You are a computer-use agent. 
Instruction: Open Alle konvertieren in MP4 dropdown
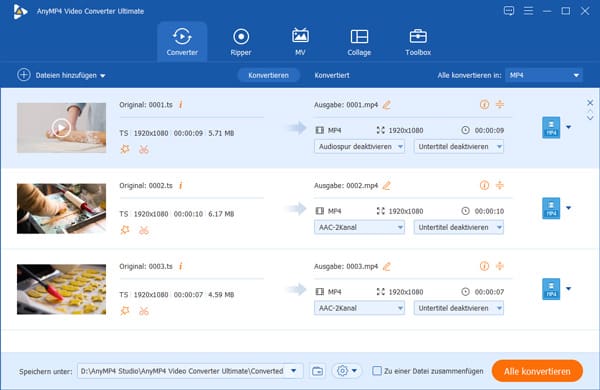(x=544, y=75)
